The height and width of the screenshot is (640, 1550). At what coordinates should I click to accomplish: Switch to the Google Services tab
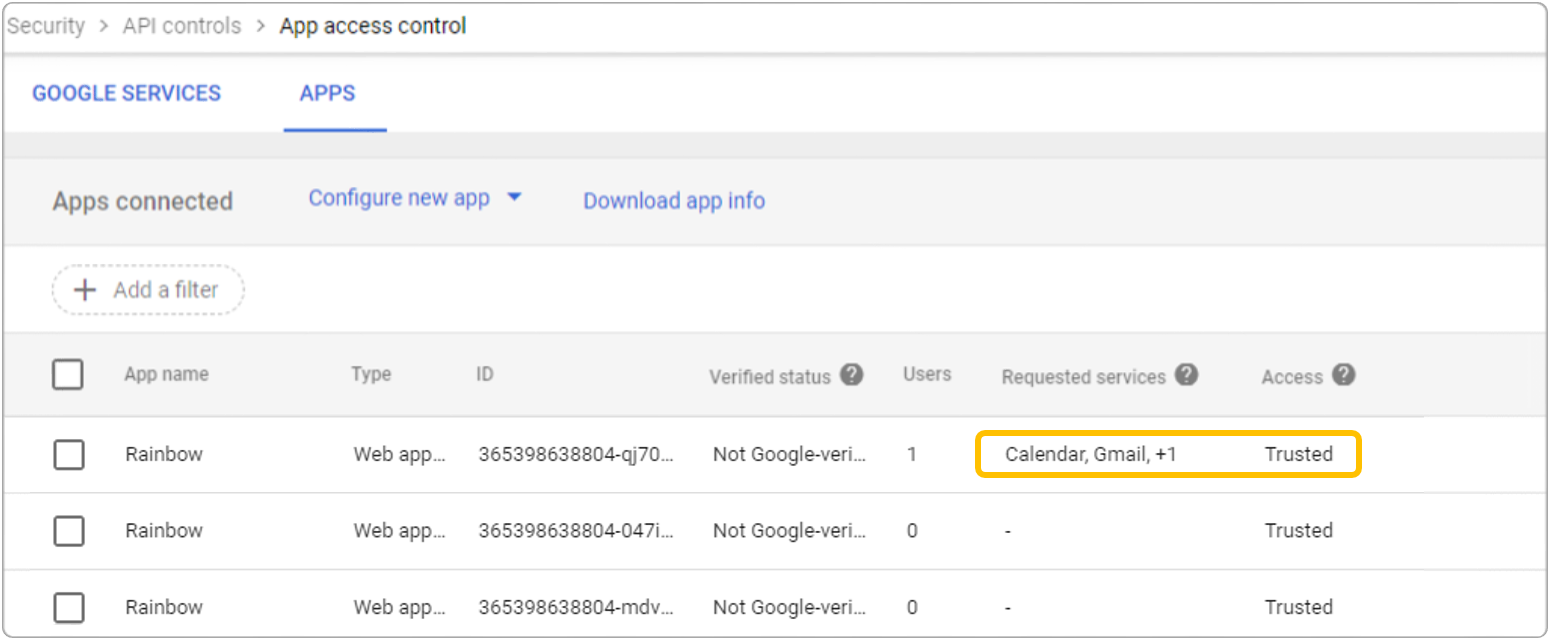(x=126, y=93)
